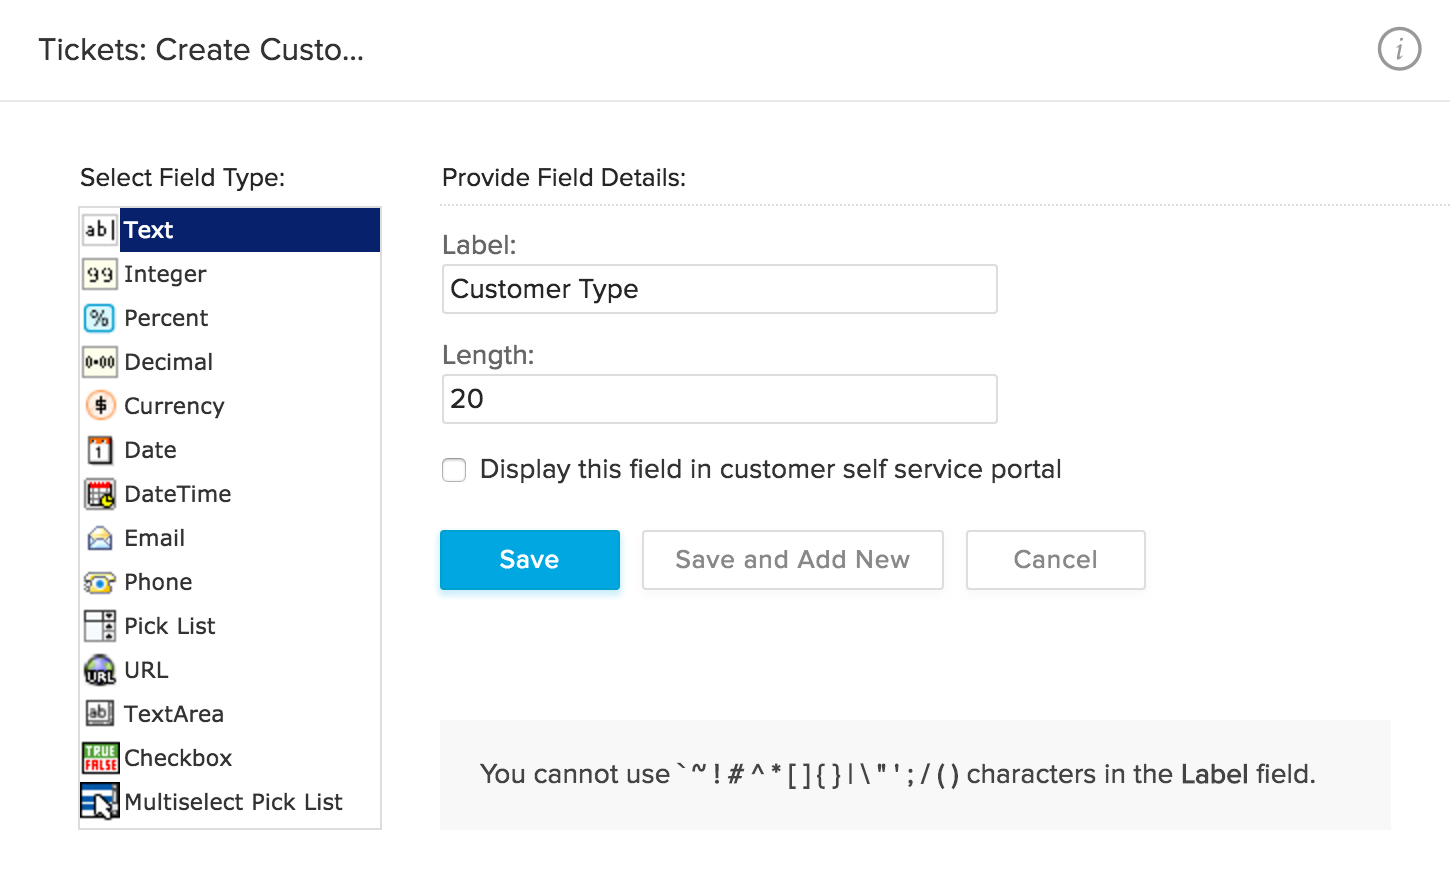The height and width of the screenshot is (896, 1450).
Task: Select the Decimal field type icon
Action: coord(99,362)
